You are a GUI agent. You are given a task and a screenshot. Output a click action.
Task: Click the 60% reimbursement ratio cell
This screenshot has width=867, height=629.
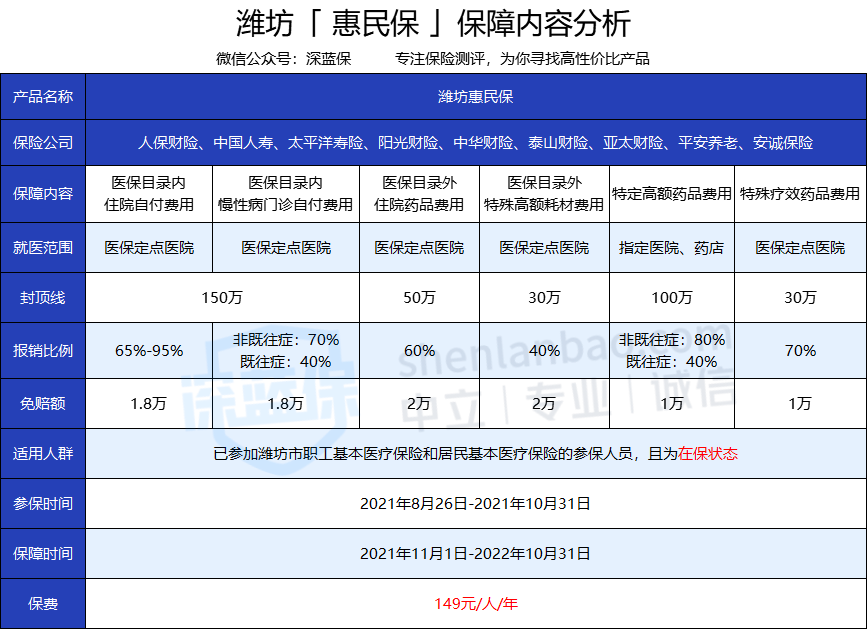(419, 350)
